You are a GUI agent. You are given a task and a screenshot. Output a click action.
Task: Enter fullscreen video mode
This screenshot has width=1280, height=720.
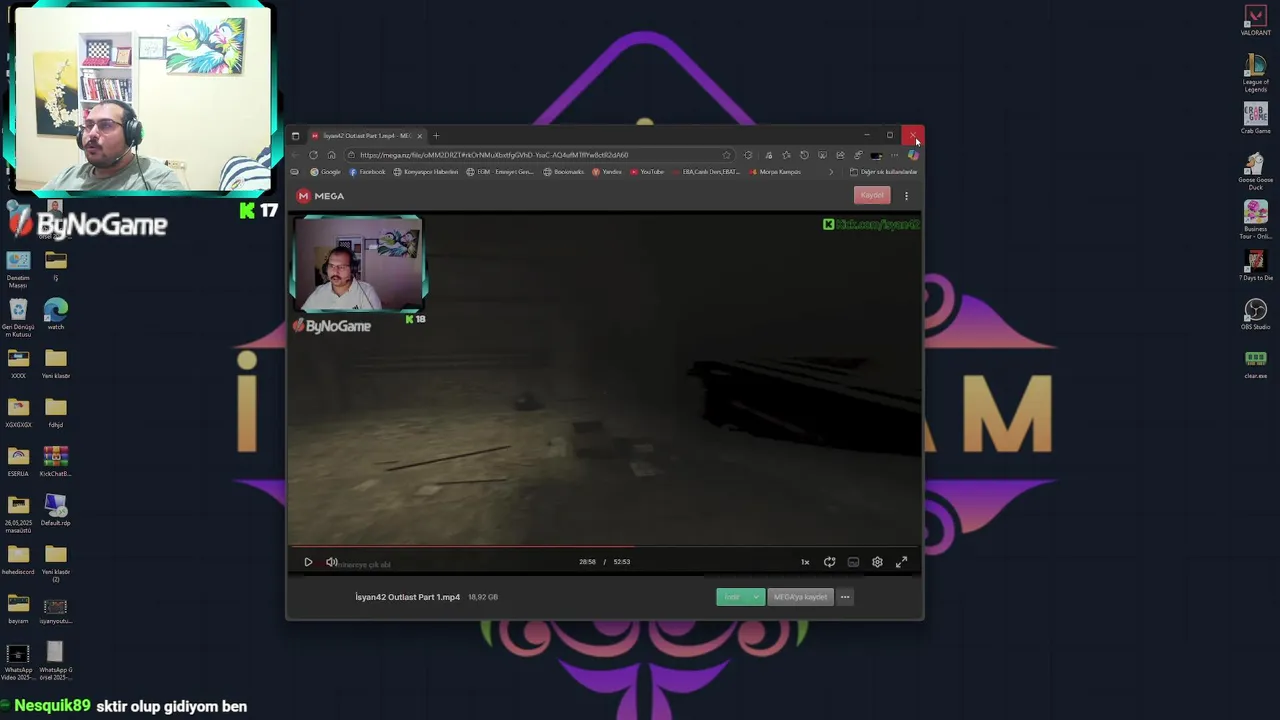click(x=901, y=562)
